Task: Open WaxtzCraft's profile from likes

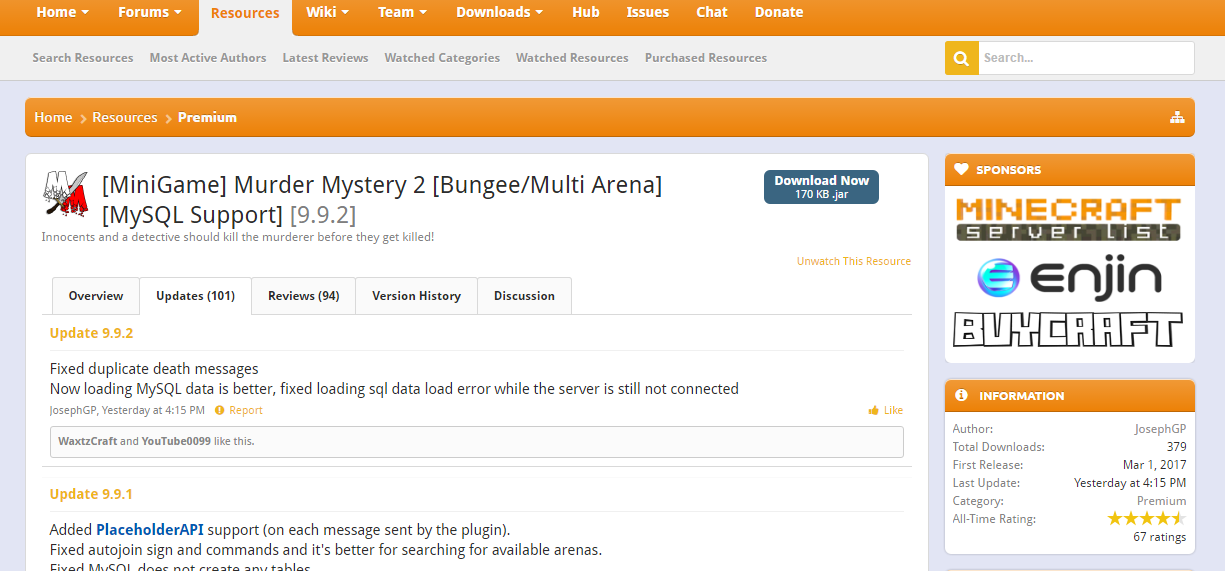Action: coord(87,441)
